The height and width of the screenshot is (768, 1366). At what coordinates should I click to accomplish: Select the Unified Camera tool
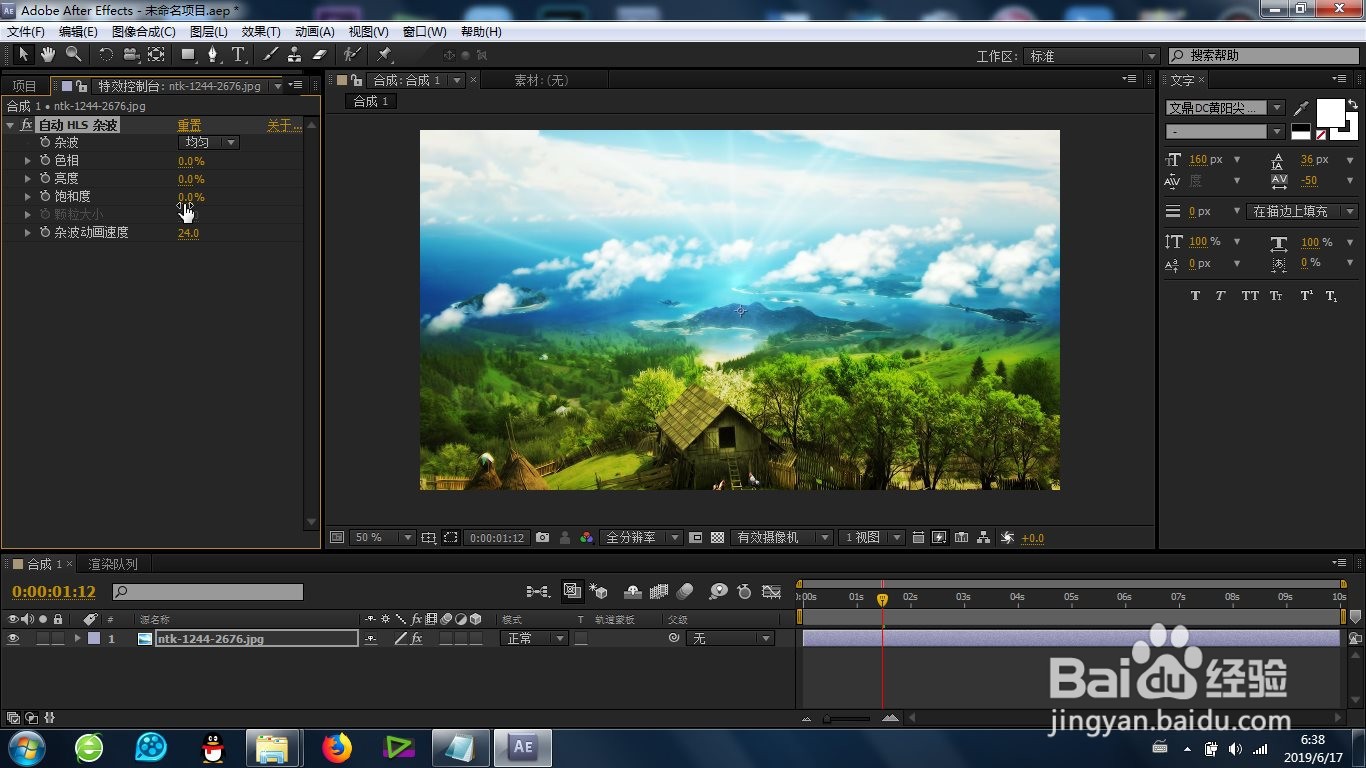tap(131, 55)
